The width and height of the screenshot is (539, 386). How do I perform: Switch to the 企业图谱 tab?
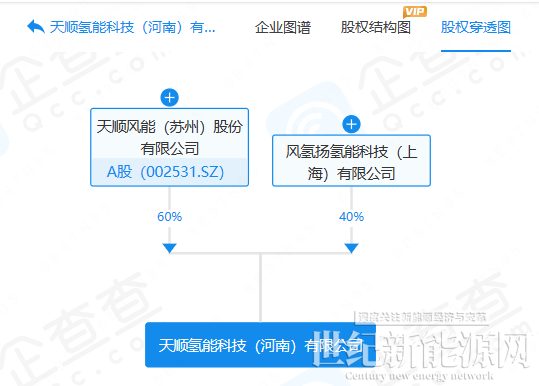click(283, 27)
